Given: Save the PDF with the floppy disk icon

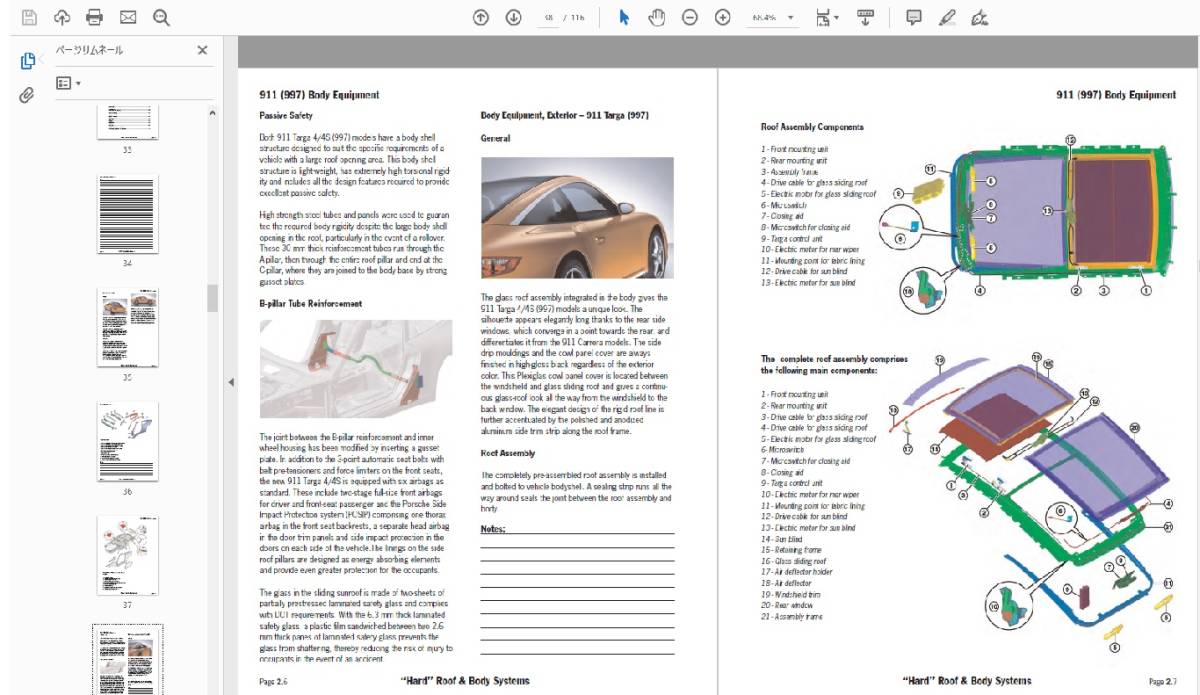Looking at the screenshot, I should 29,17.
